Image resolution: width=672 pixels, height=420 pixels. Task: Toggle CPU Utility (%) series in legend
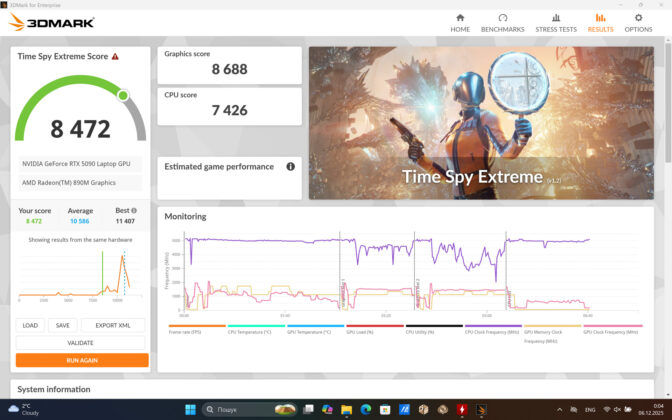pos(420,332)
